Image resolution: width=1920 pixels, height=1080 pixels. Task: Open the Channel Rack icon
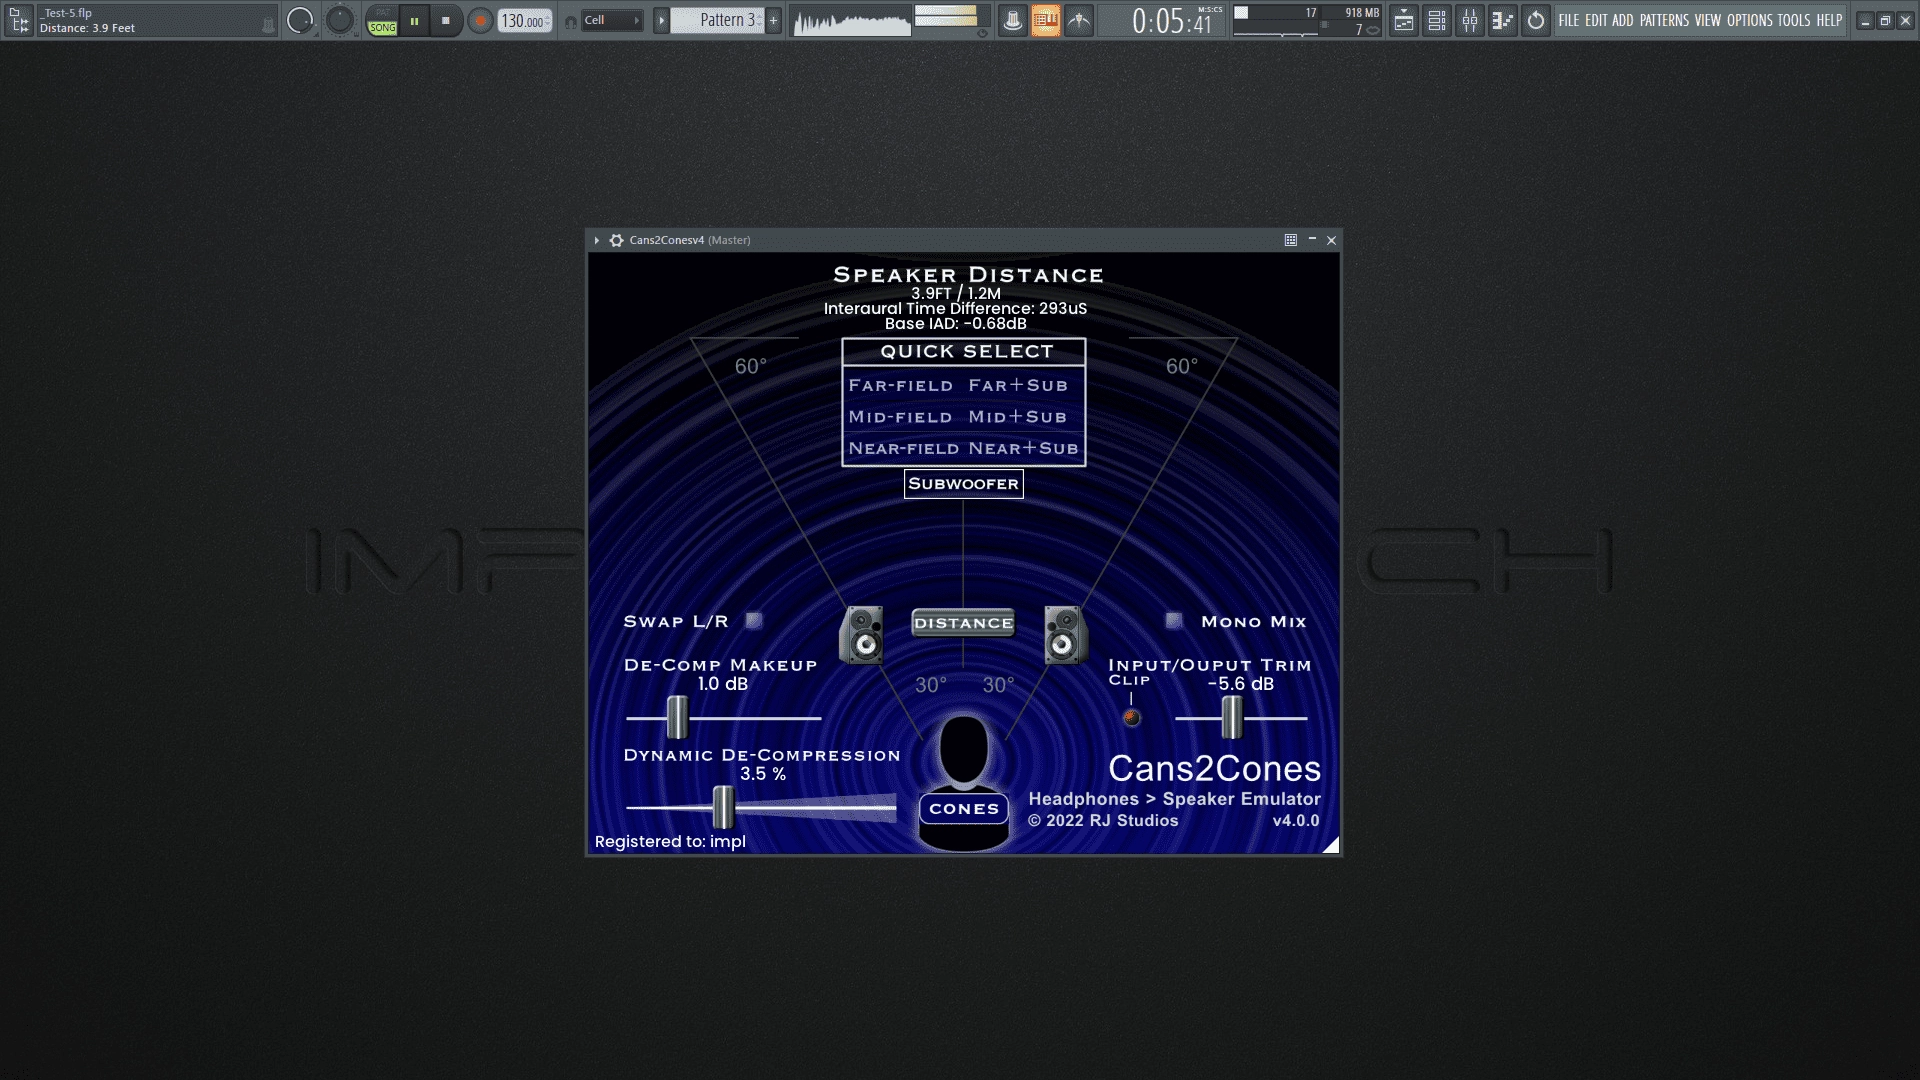[1437, 20]
